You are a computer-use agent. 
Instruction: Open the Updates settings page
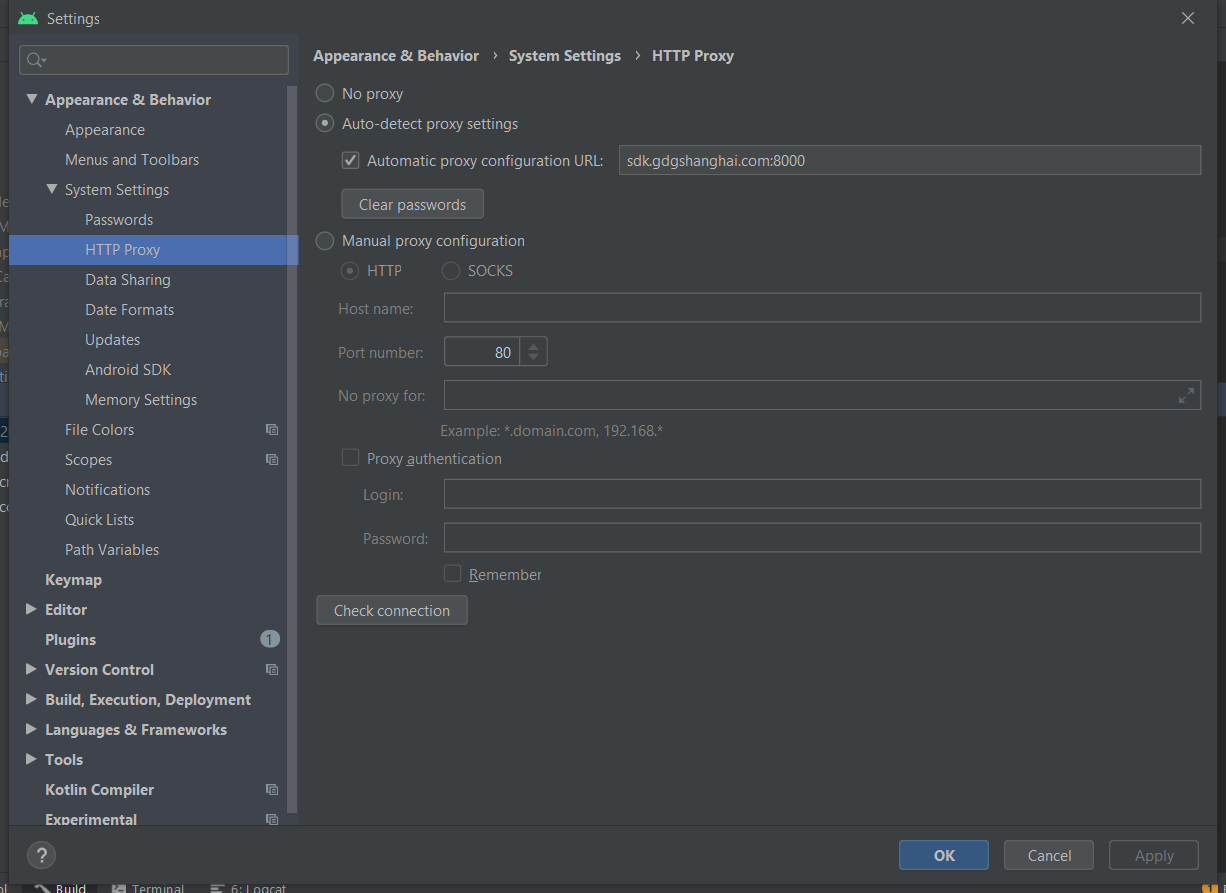[x=113, y=340]
